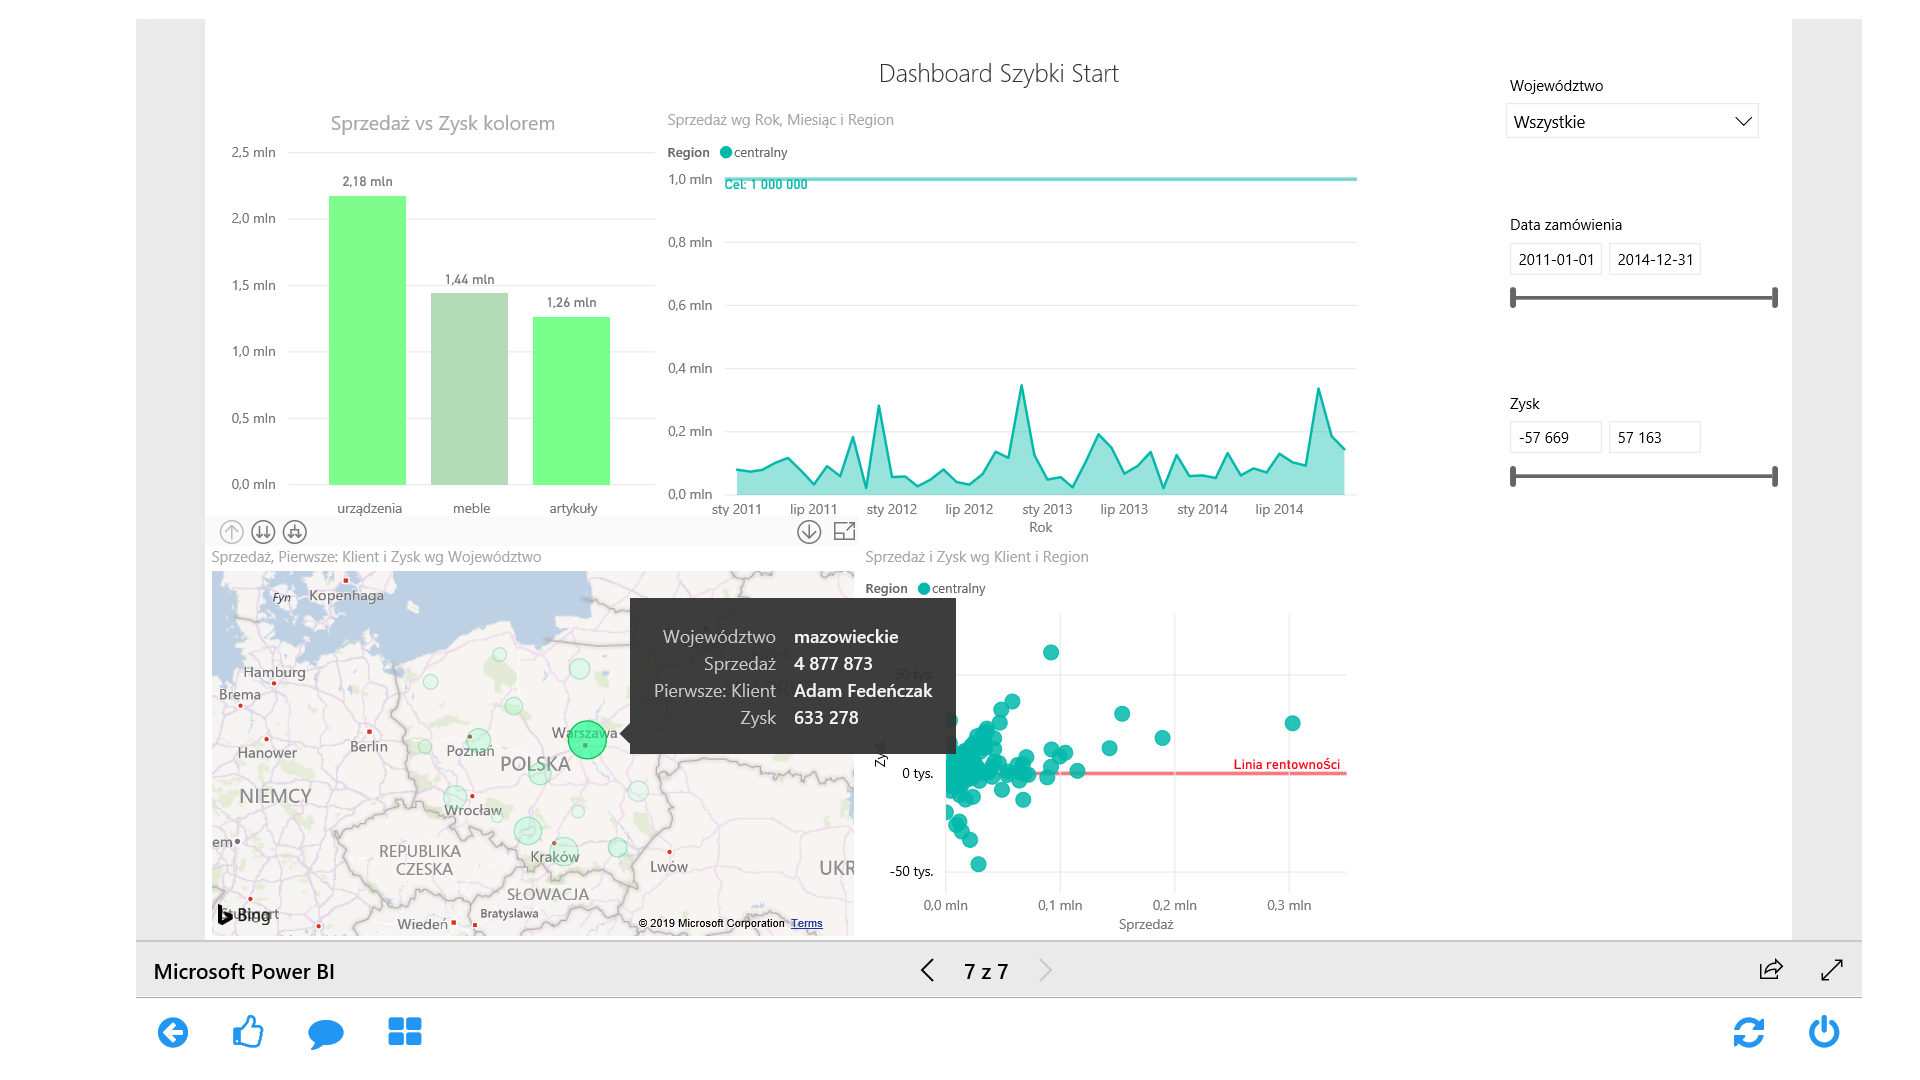Image resolution: width=1920 pixels, height=1080 pixels.
Task: Open comments with speech bubble icon
Action: tap(326, 1033)
